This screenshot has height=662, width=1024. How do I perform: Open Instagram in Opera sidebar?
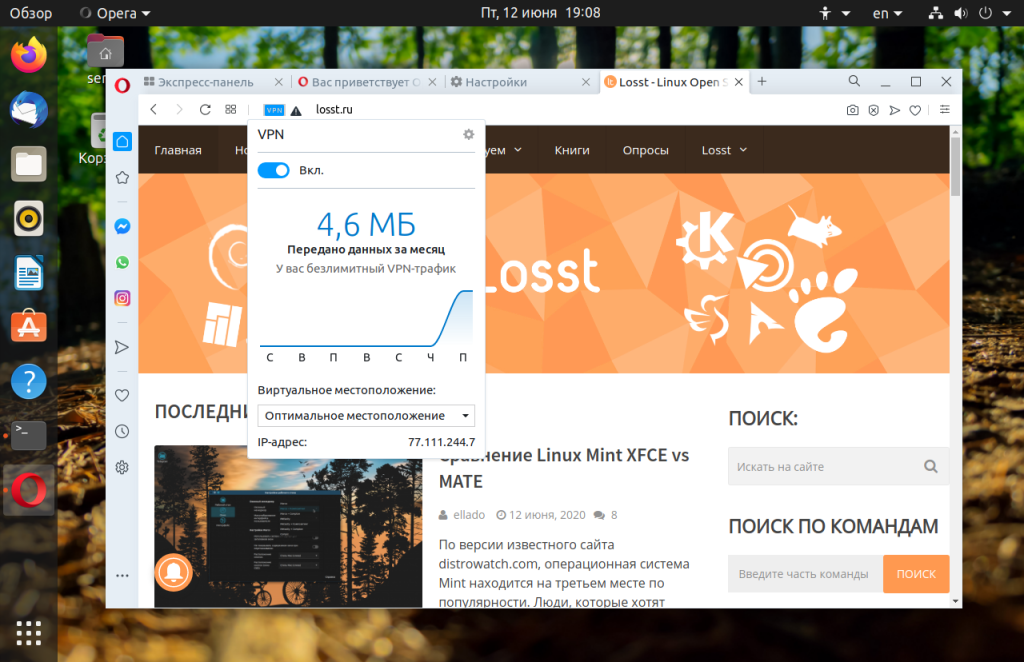[122, 298]
